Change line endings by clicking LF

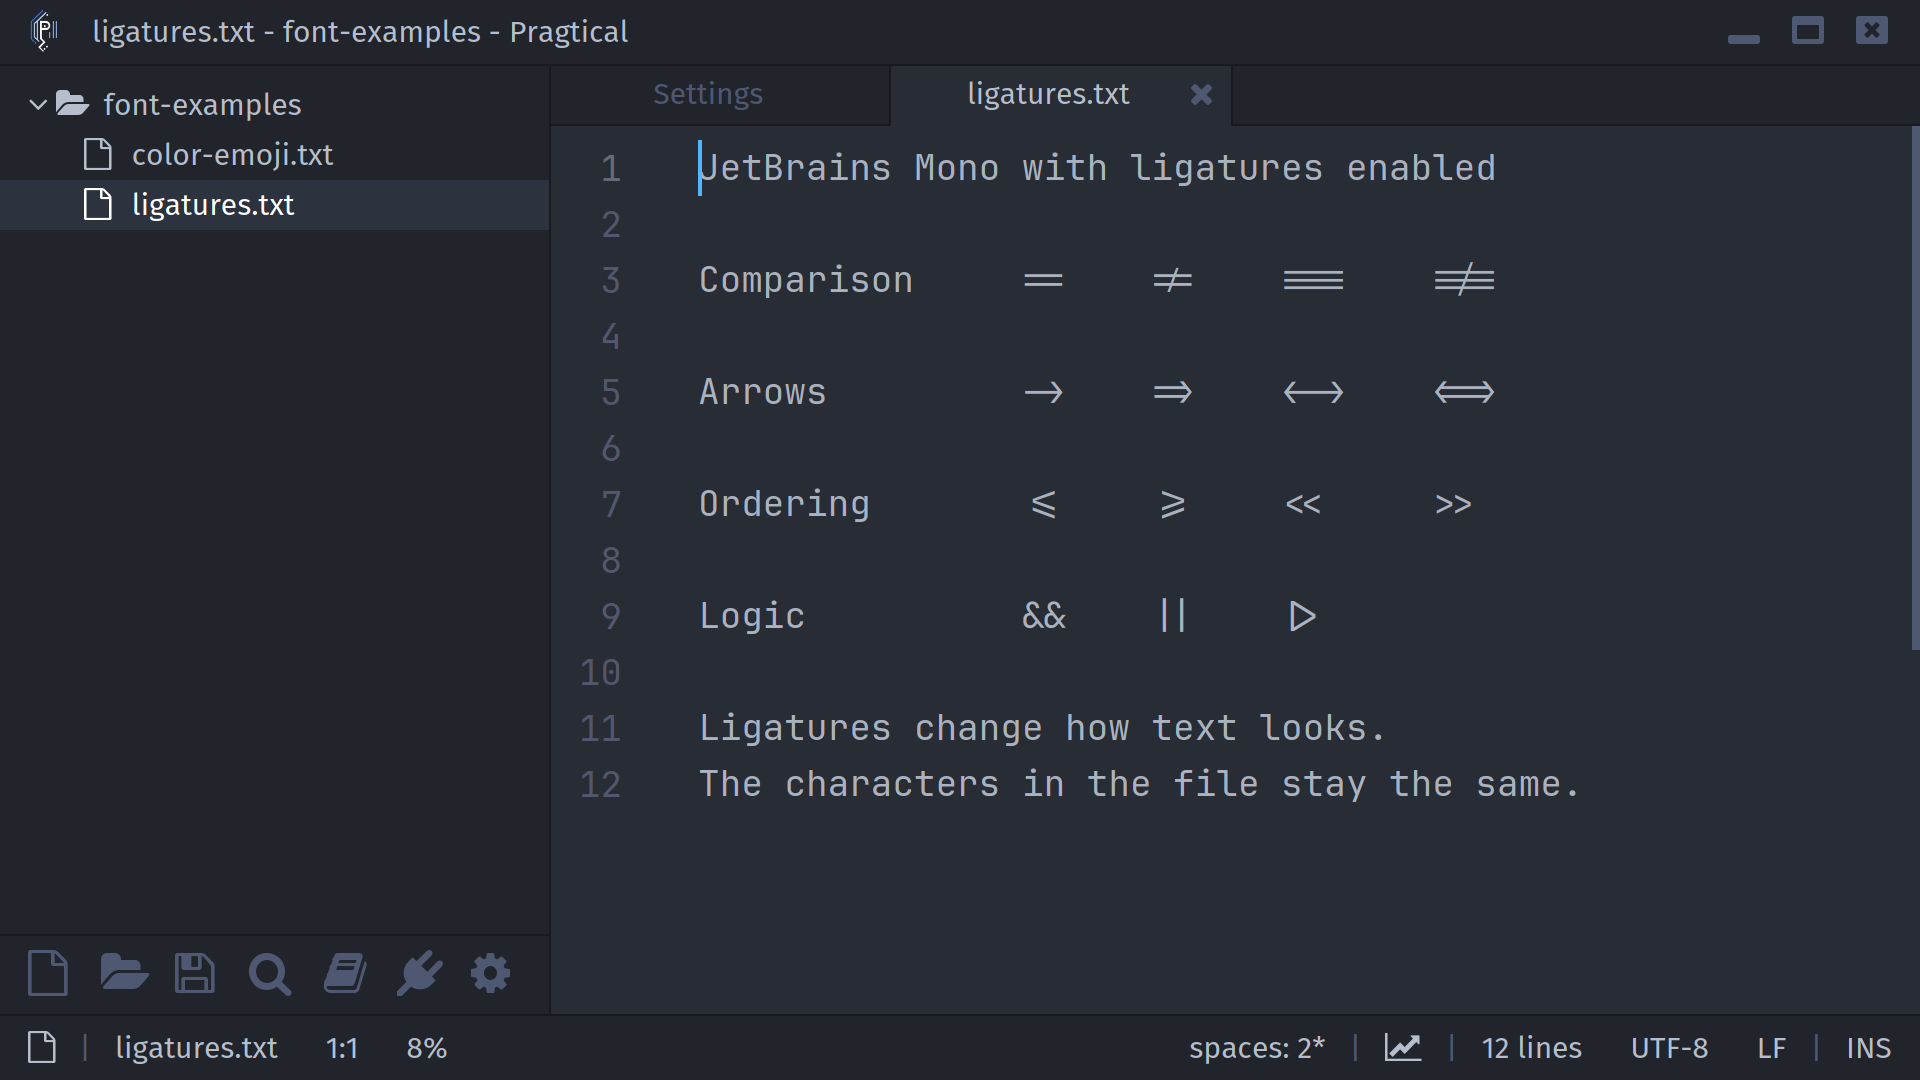coord(1772,1047)
